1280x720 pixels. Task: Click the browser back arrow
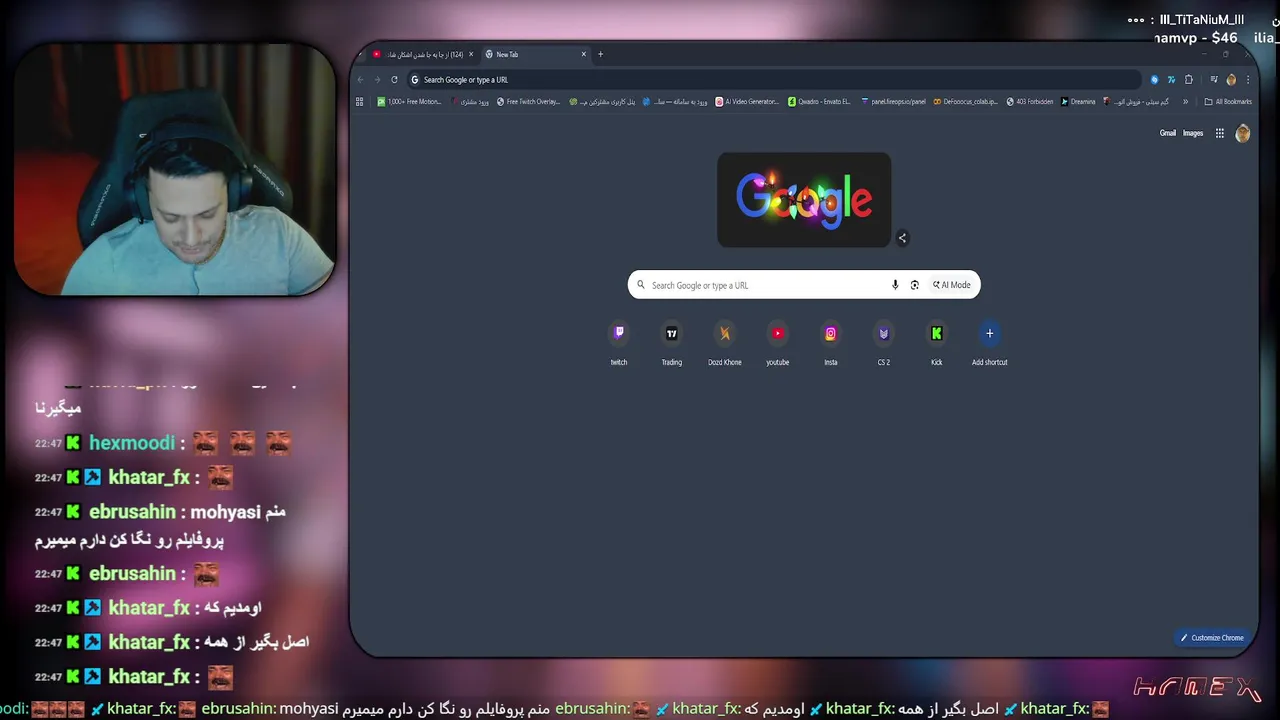pyautogui.click(x=361, y=80)
